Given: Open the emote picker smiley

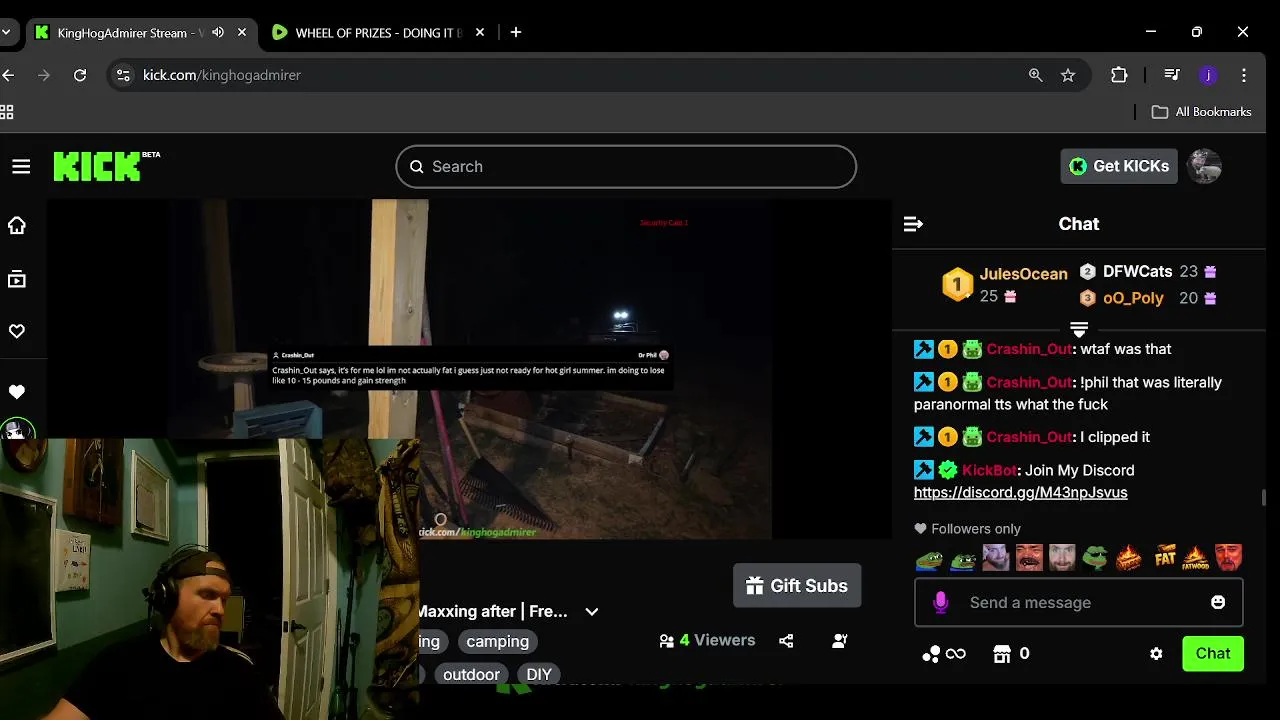Looking at the screenshot, I should pyautogui.click(x=1218, y=602).
